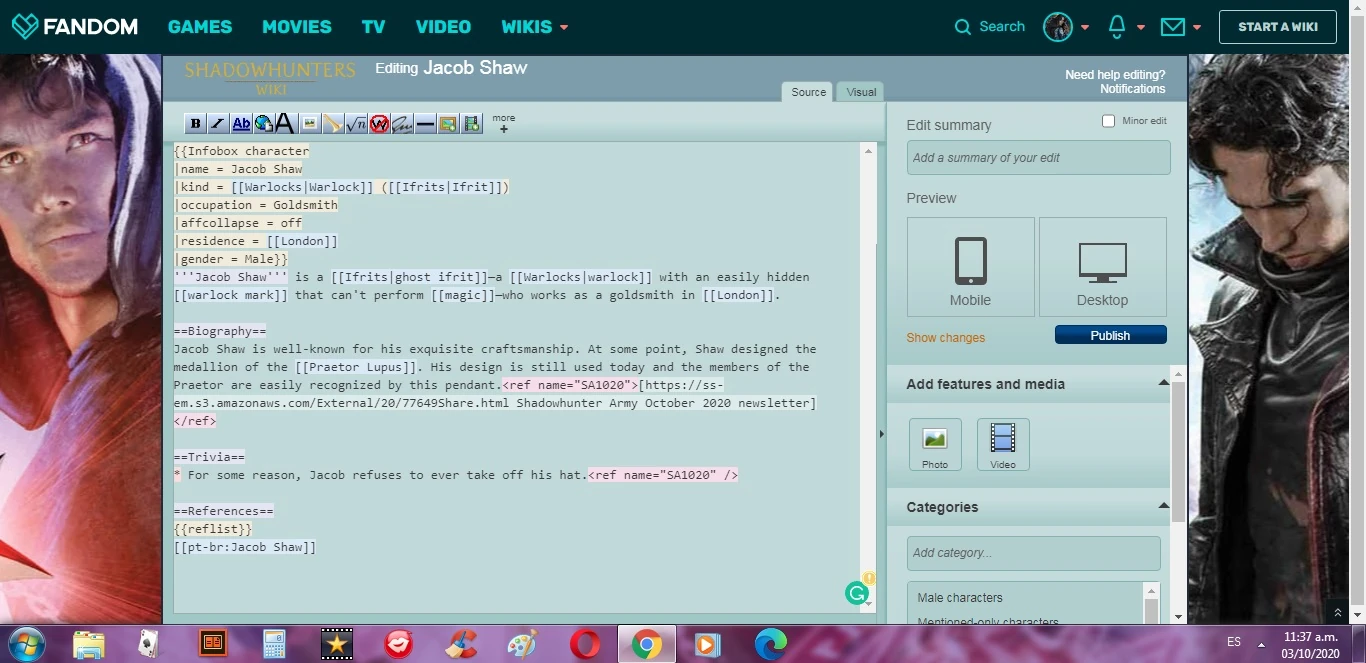The height and width of the screenshot is (663, 1366).
Task: Open the Opera browser from taskbar
Action: [585, 645]
